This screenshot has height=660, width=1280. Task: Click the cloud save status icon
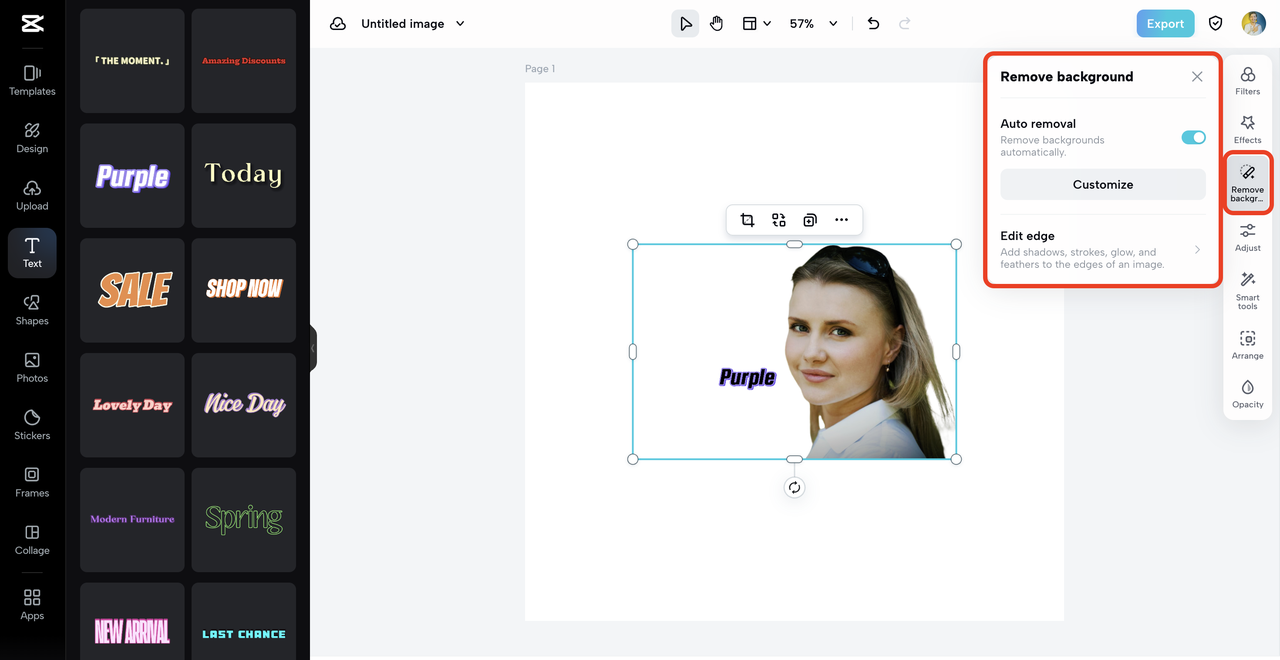click(x=337, y=24)
